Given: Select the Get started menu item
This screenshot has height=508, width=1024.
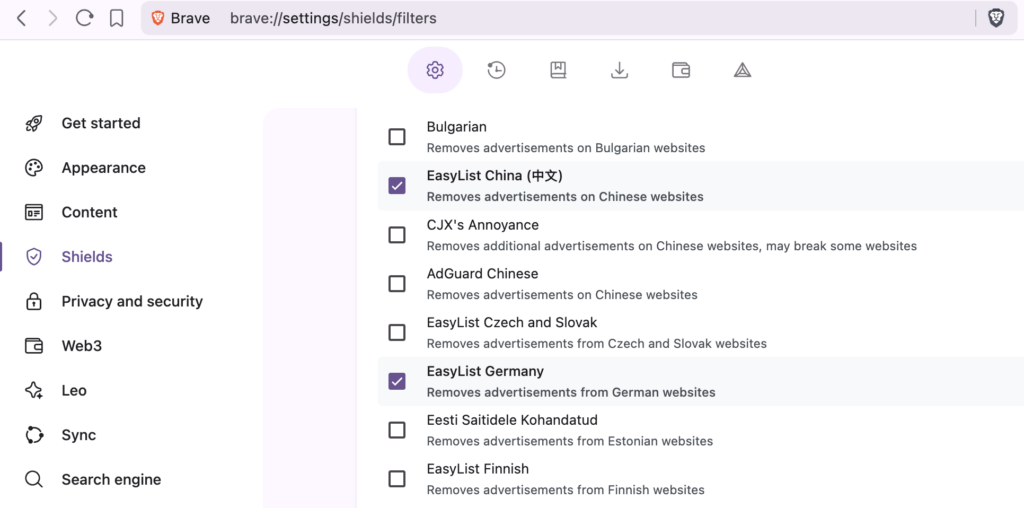Looking at the screenshot, I should tap(100, 123).
